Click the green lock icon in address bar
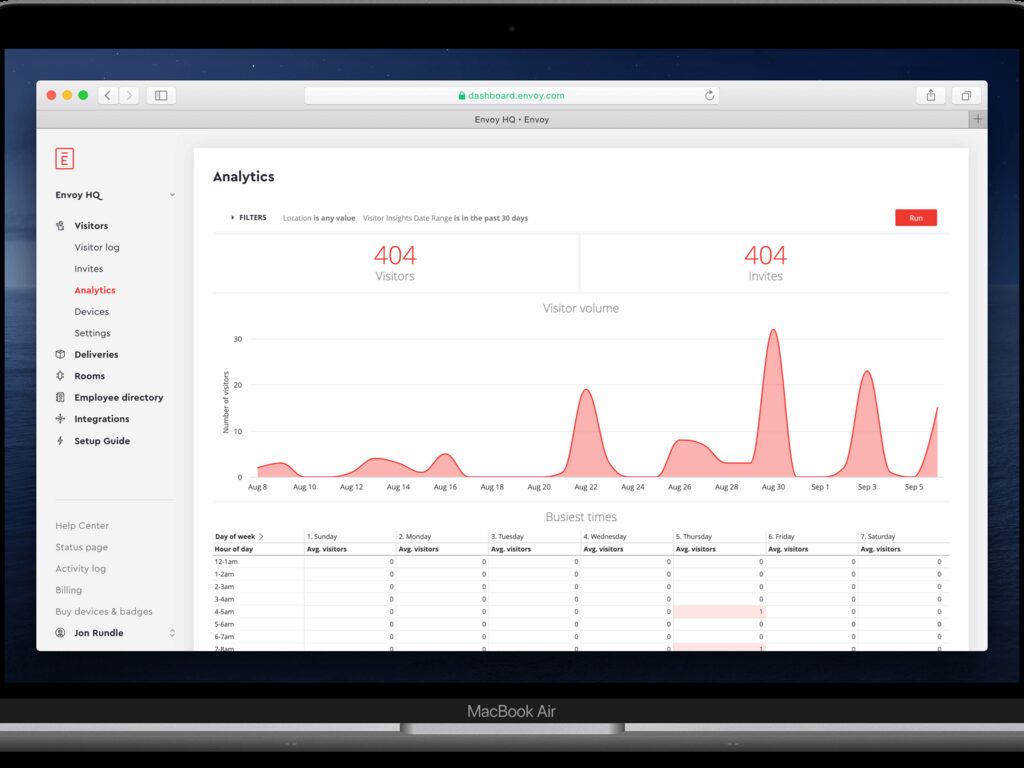Screen dimensions: 1024x768 point(462,95)
